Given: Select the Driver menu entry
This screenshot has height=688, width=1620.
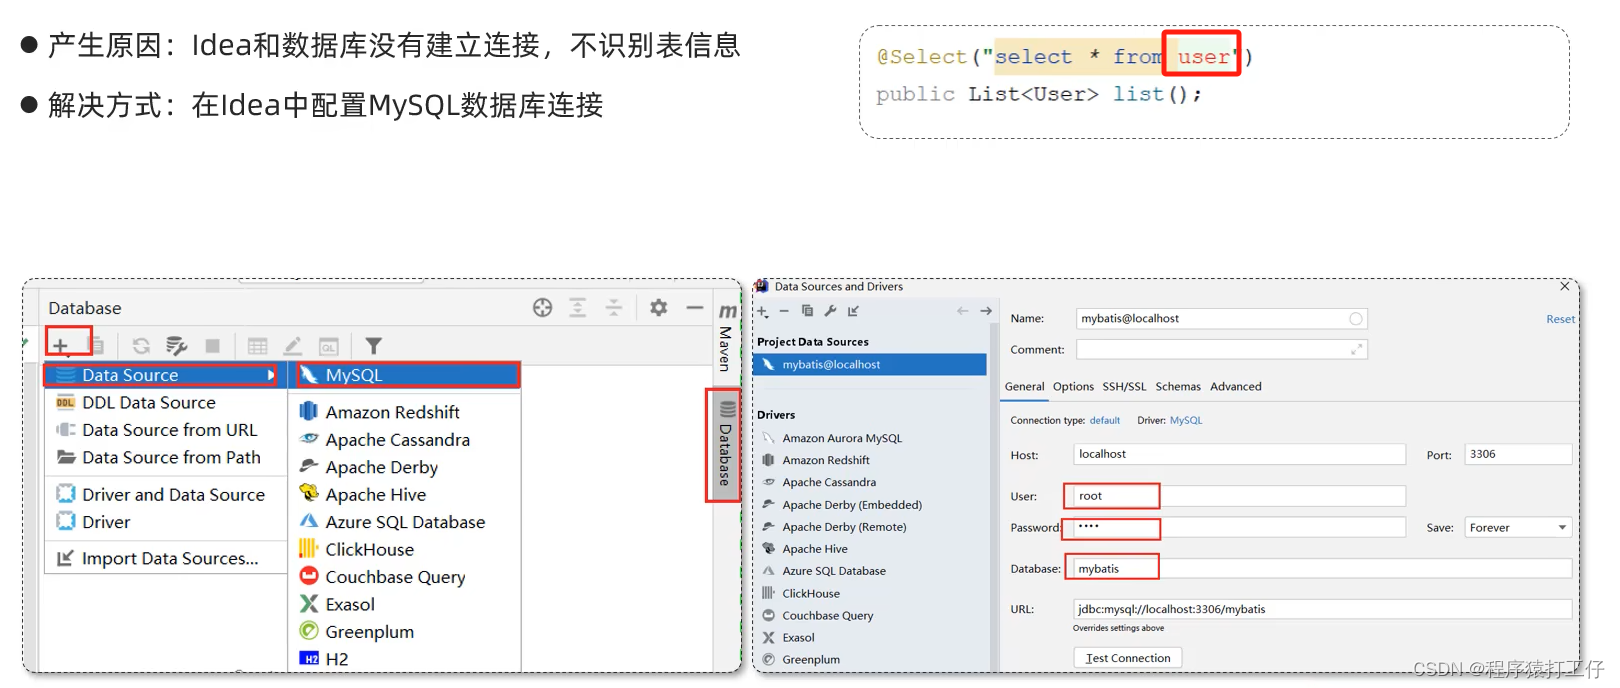Looking at the screenshot, I should tap(164, 522).
